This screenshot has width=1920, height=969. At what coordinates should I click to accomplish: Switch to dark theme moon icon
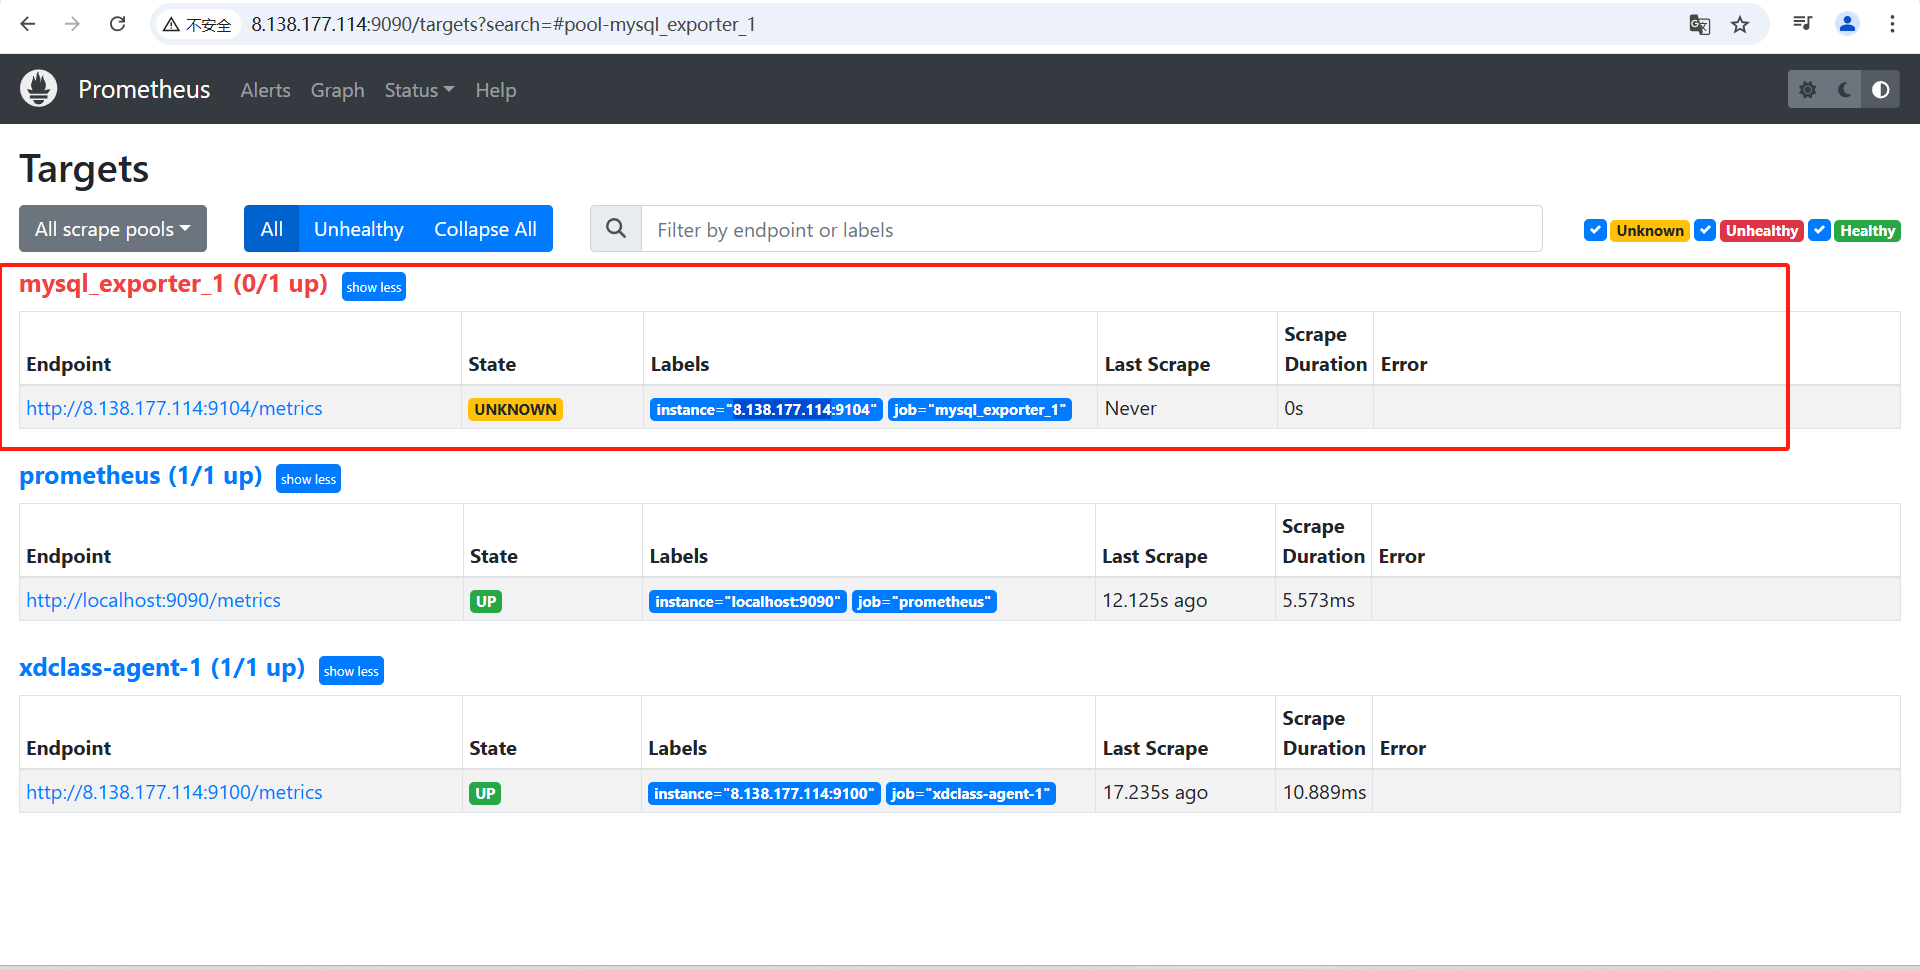(1844, 90)
